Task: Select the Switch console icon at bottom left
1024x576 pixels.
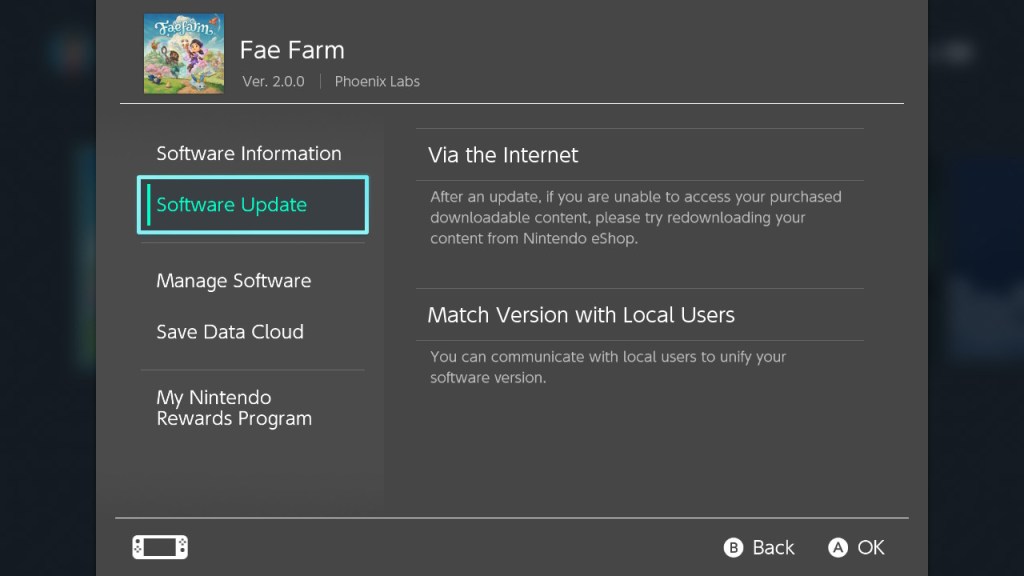Action: pos(160,547)
